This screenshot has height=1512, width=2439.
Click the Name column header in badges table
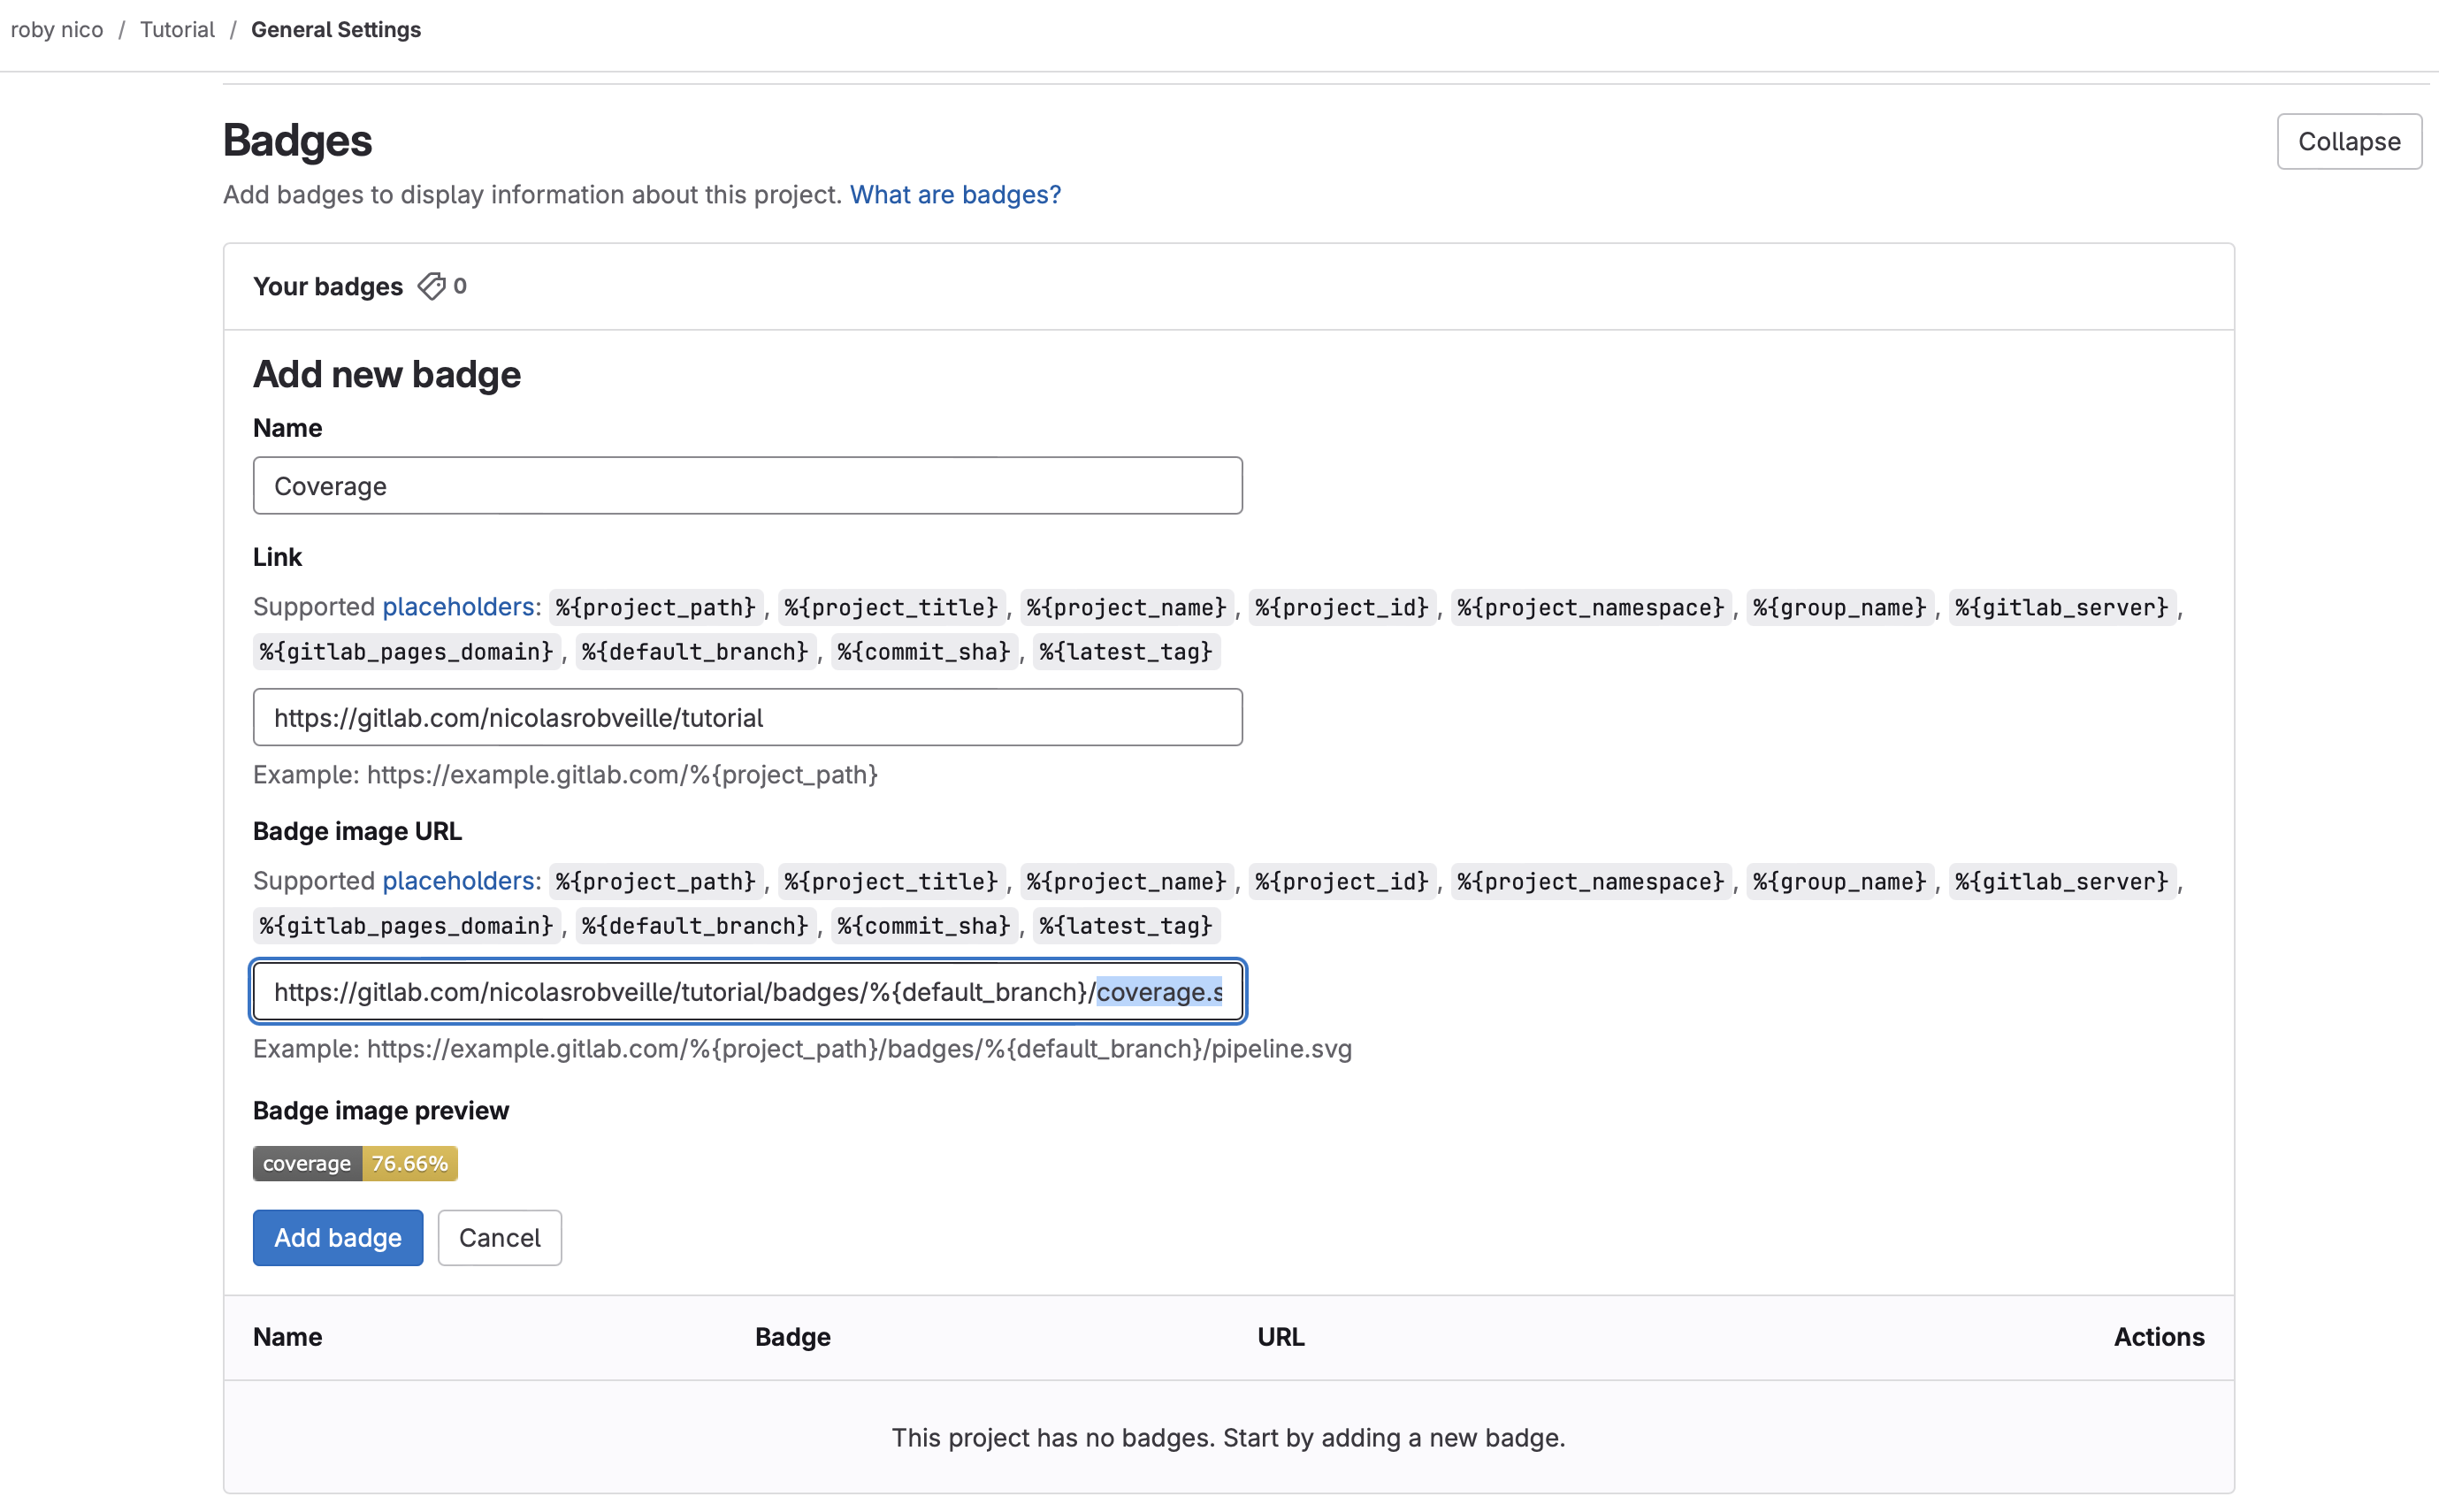click(288, 1337)
